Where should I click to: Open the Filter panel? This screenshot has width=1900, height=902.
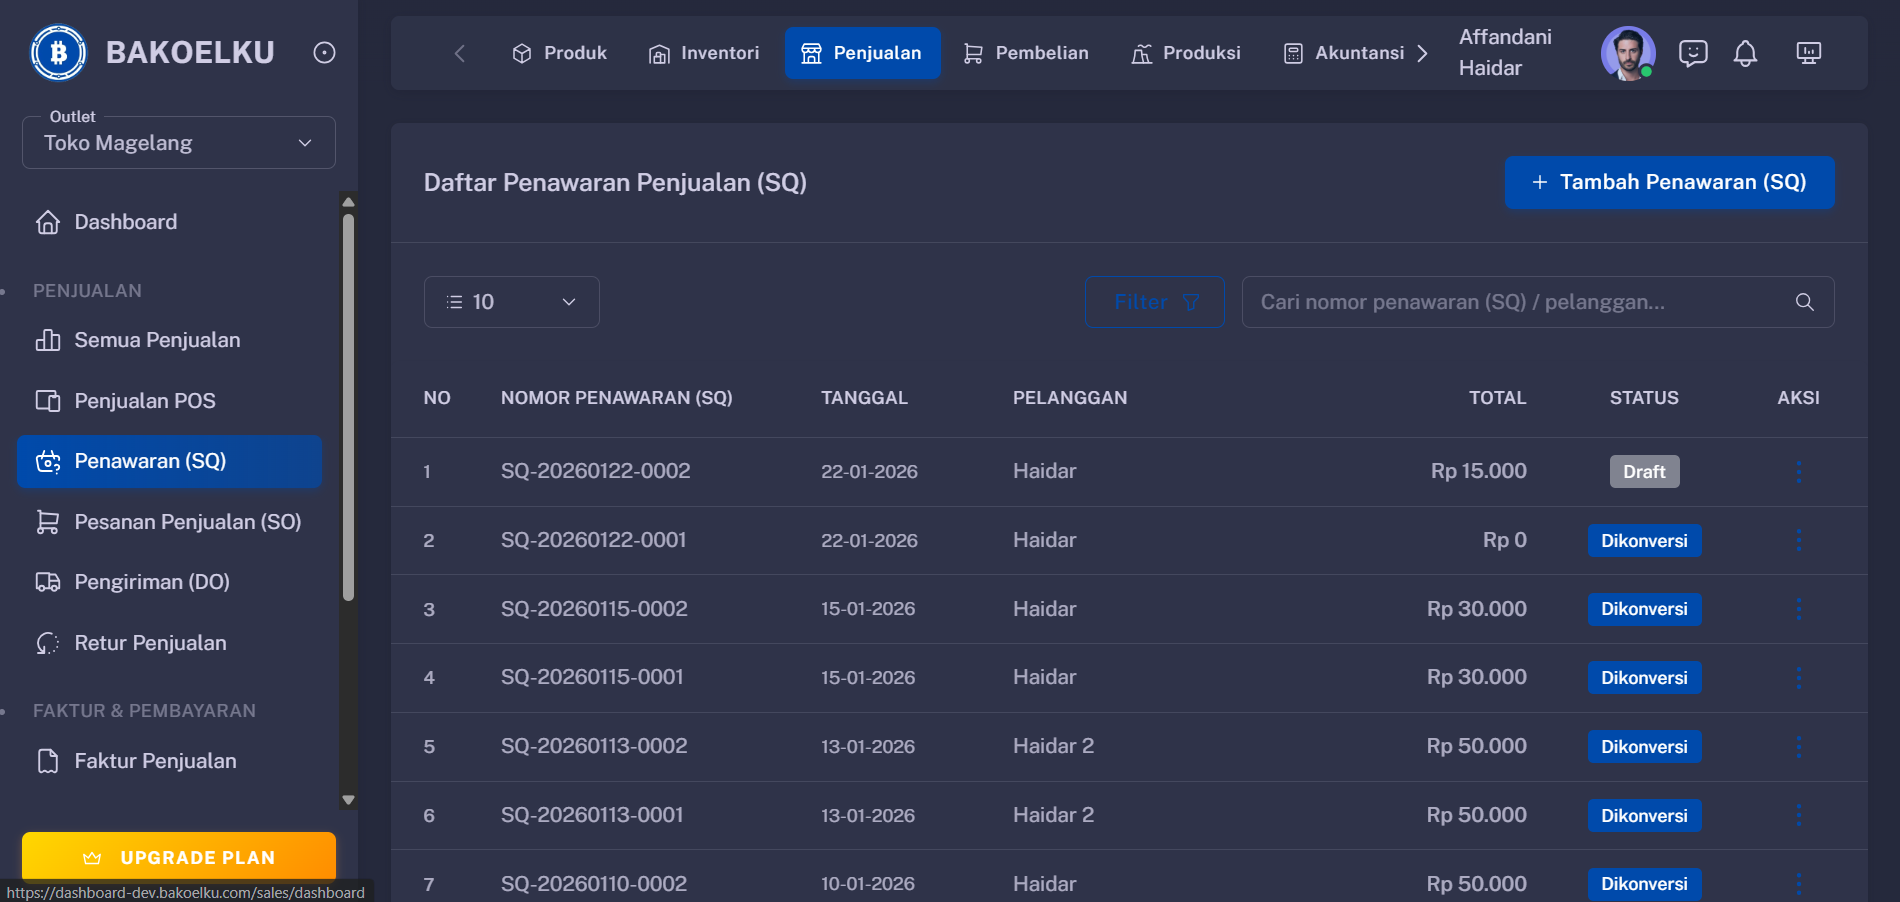[1154, 301]
